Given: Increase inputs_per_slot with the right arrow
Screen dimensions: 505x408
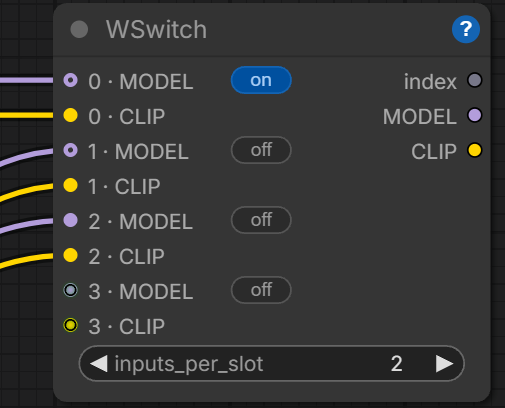Looking at the screenshot, I should [x=445, y=363].
